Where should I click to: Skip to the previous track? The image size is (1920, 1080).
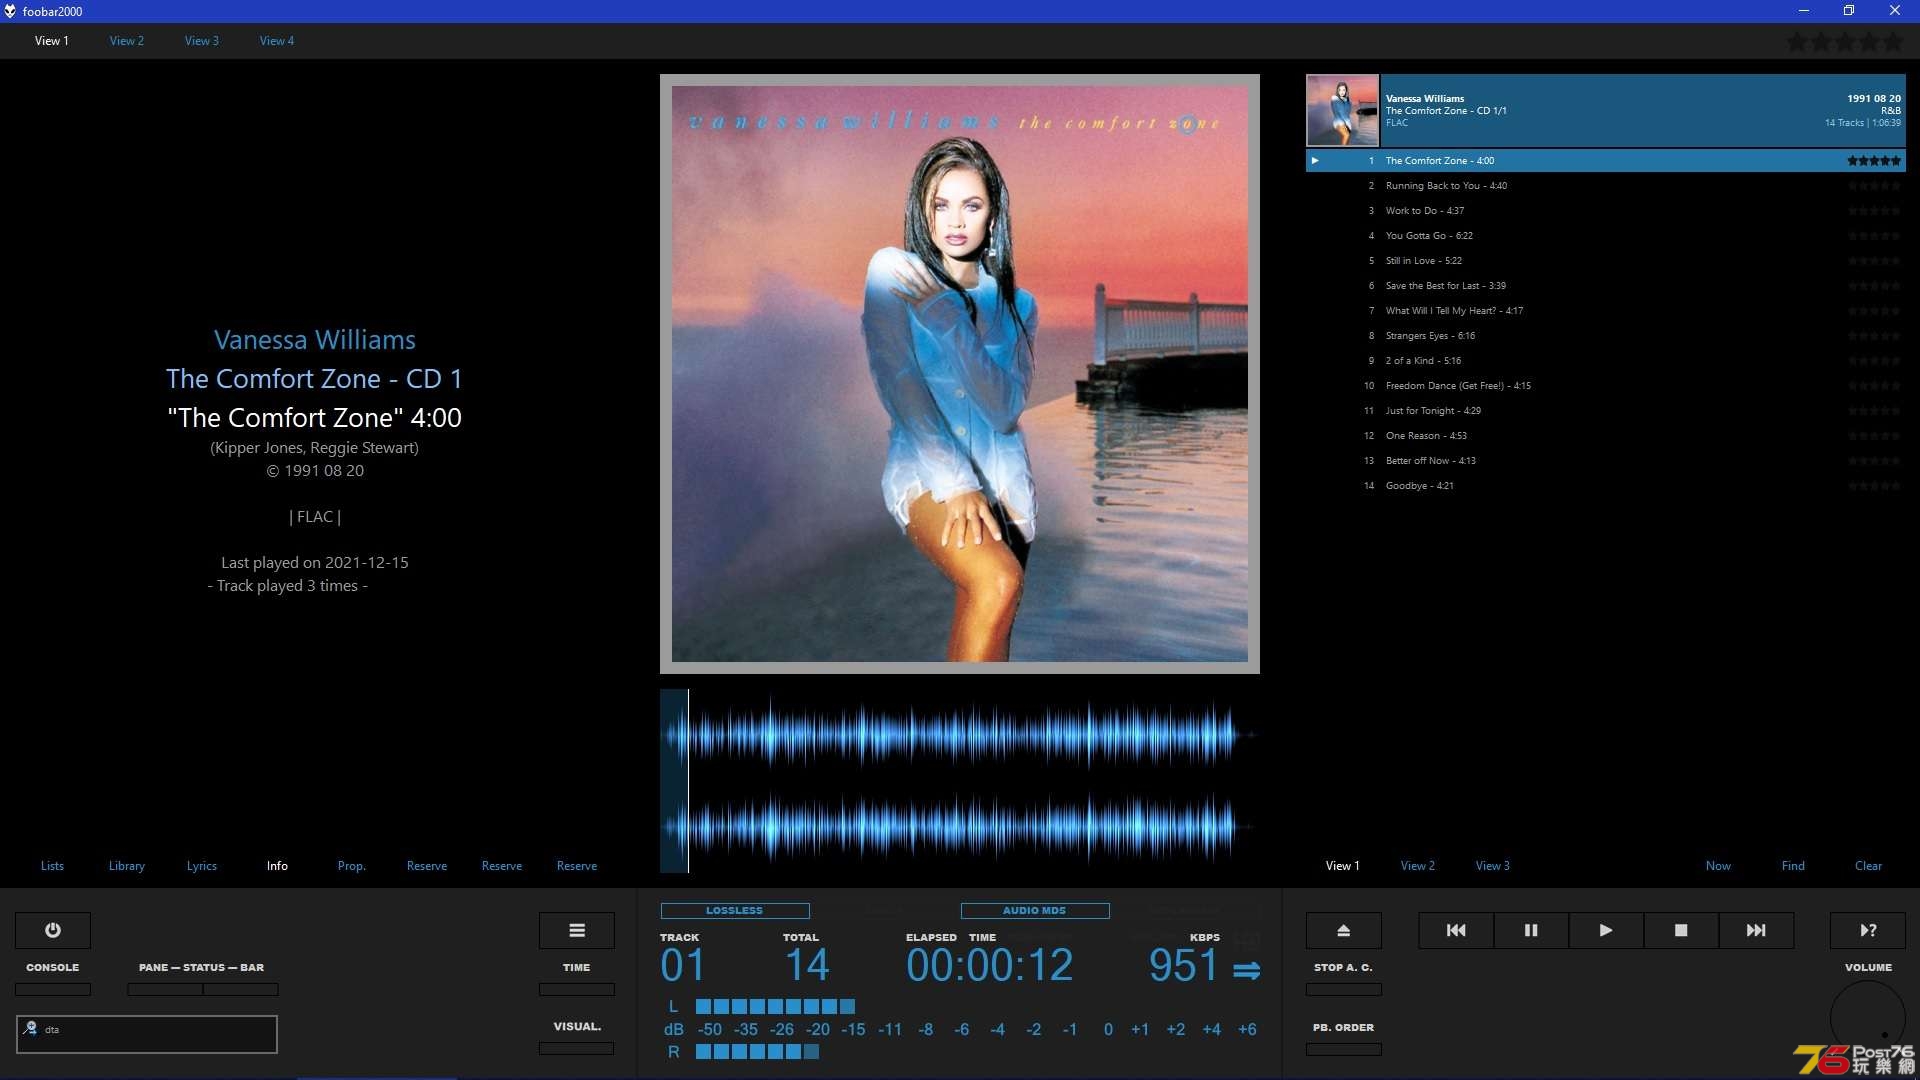(1456, 930)
